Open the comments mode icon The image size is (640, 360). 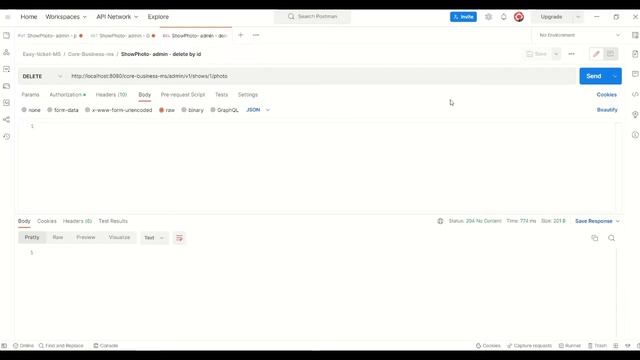(x=610, y=54)
